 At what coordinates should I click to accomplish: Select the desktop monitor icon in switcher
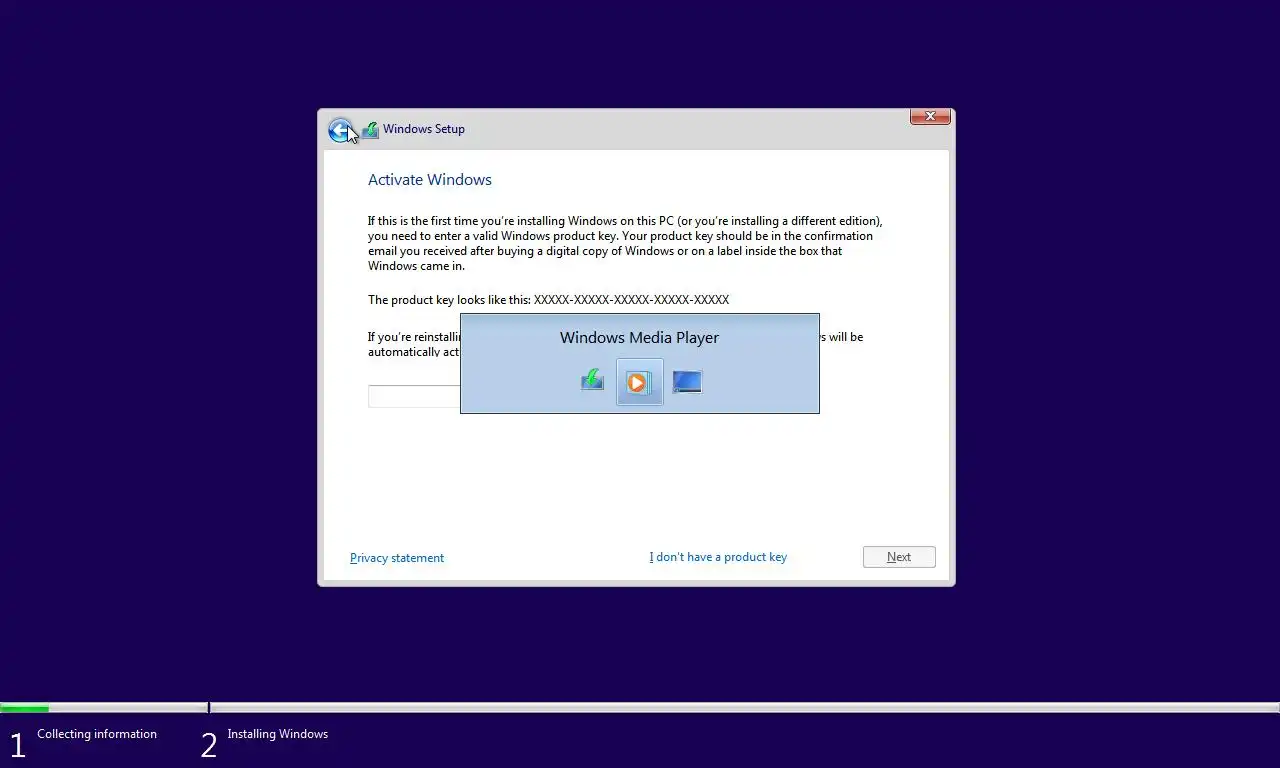(x=687, y=381)
